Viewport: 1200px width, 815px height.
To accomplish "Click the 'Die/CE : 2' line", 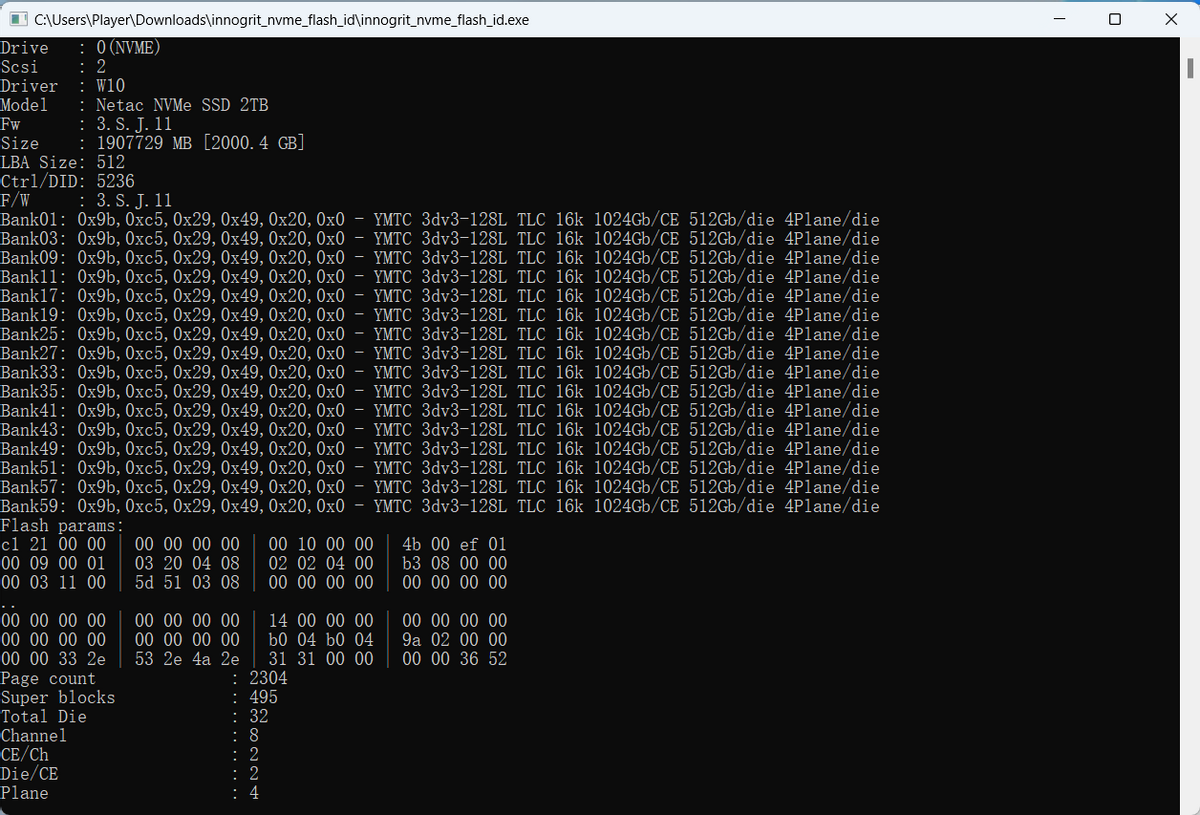I will pos(130,773).
